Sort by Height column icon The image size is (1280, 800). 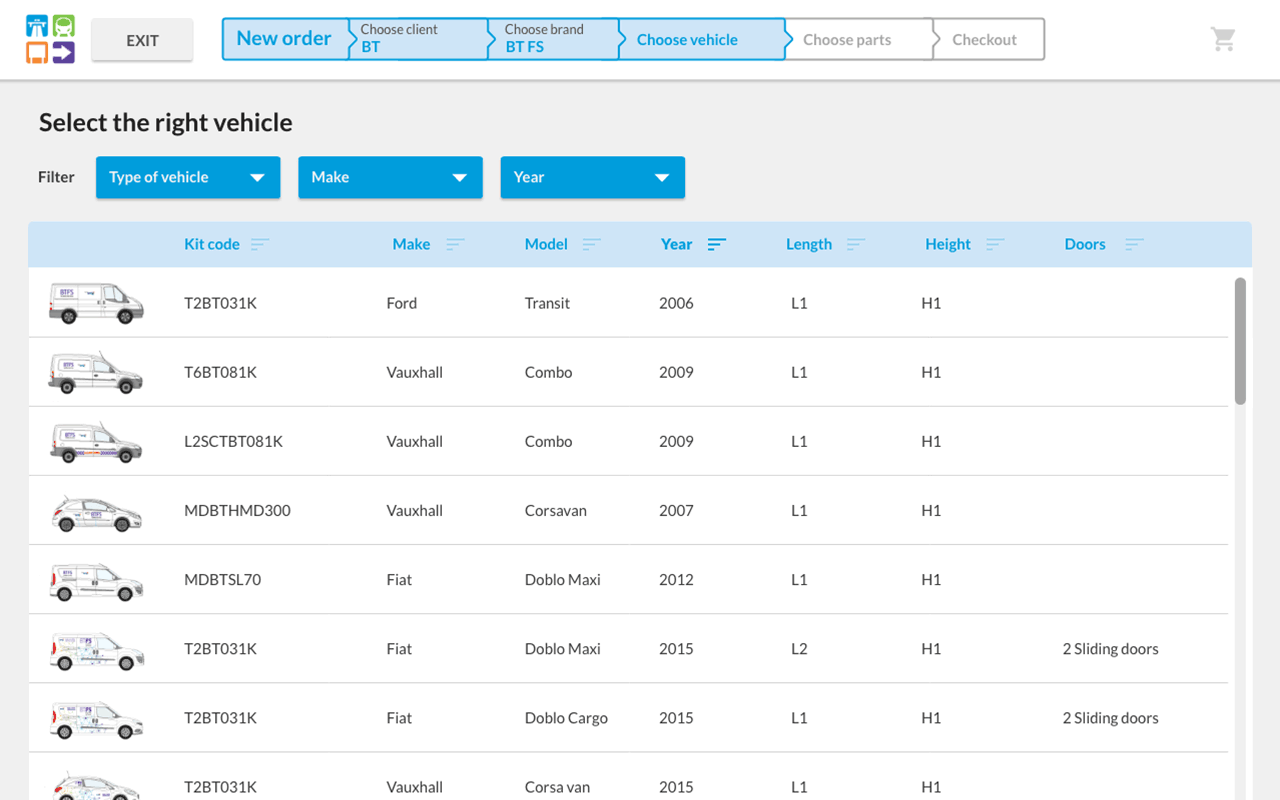pos(995,244)
